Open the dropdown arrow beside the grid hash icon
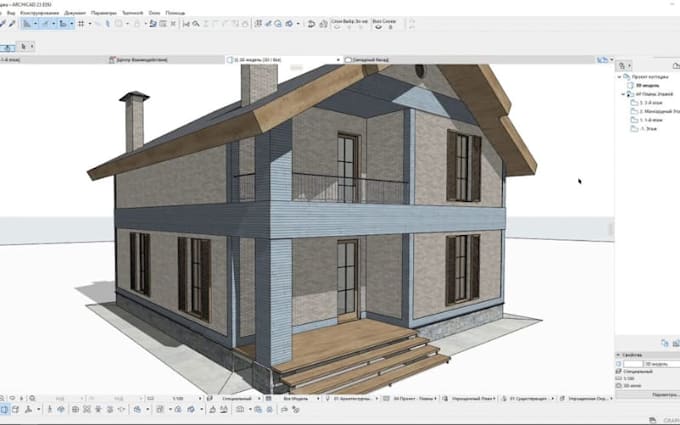This screenshot has width=680, height=425. pyautogui.click(x=89, y=24)
